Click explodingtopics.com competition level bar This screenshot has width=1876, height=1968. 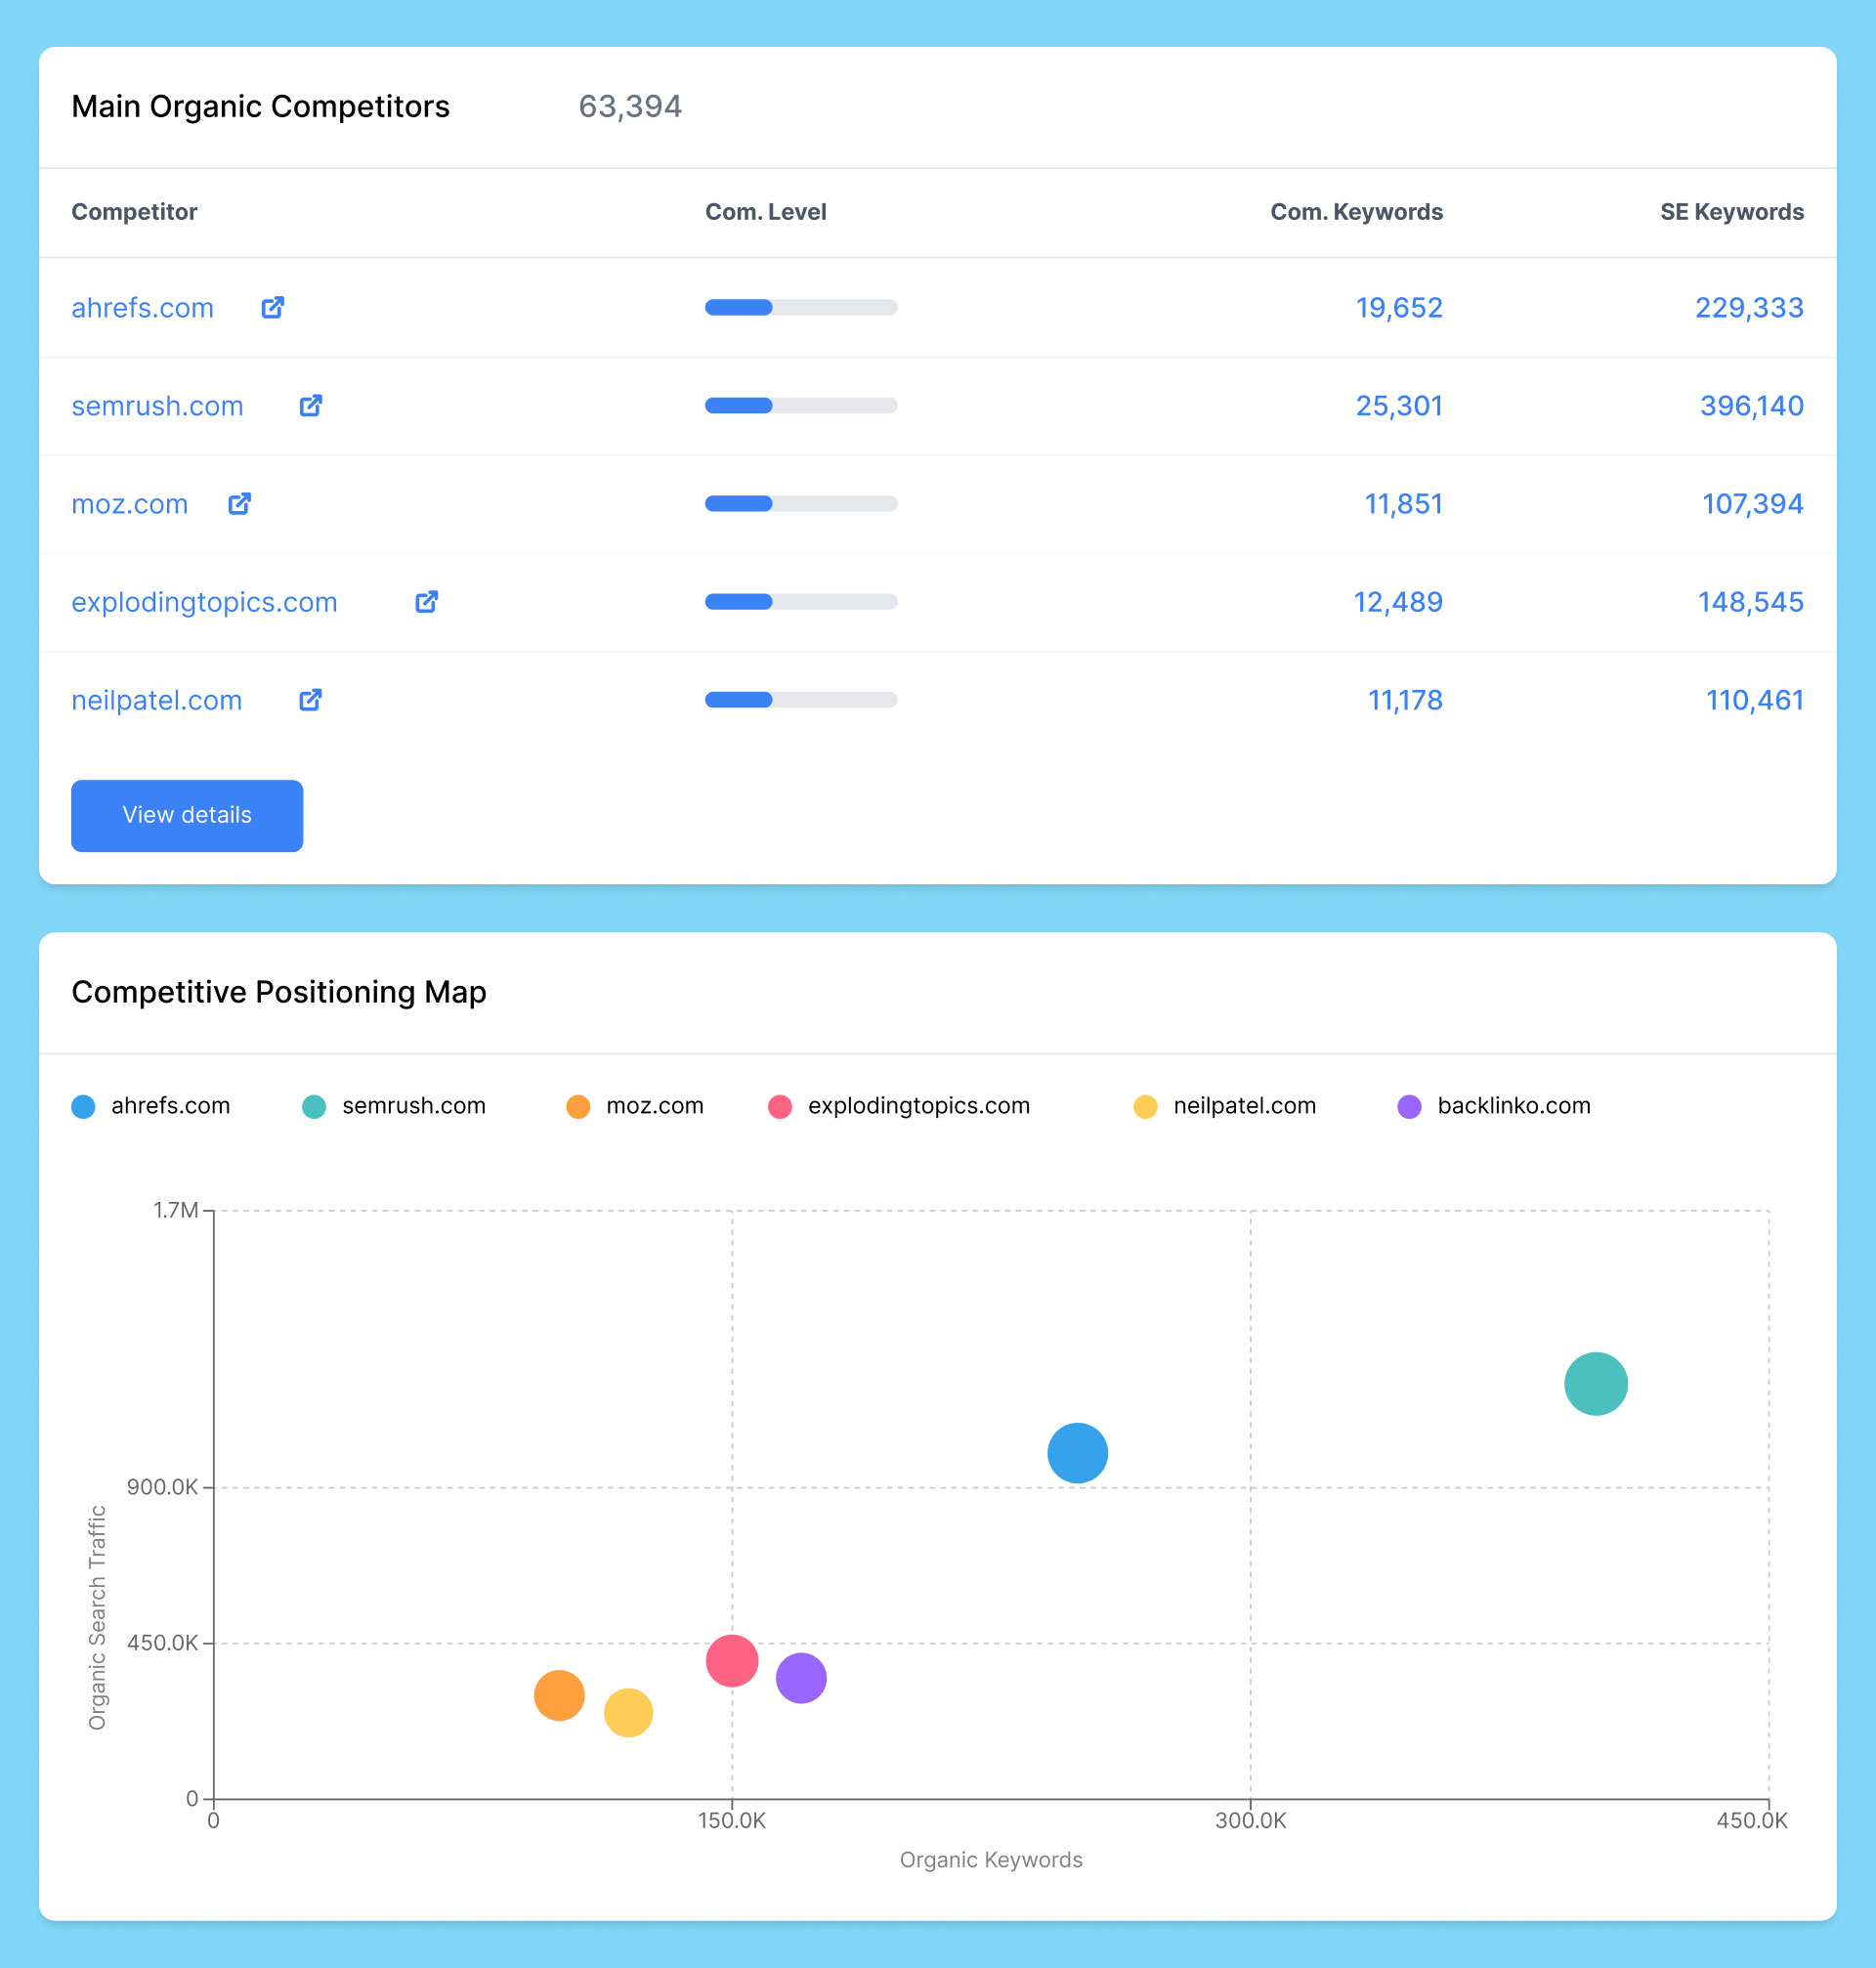pos(801,601)
